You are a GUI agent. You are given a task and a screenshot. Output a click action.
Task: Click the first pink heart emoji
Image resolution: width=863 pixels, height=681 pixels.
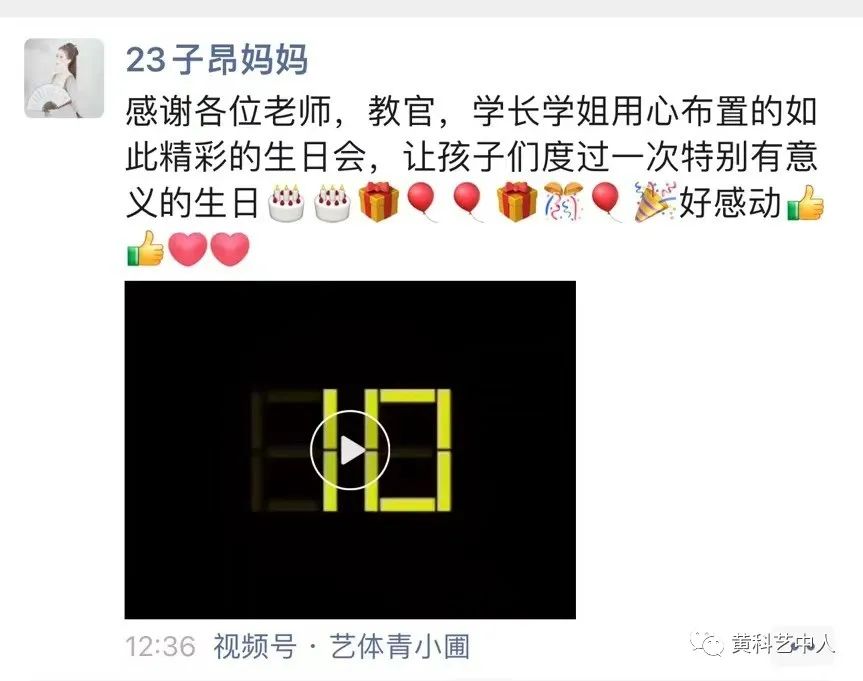point(188,249)
